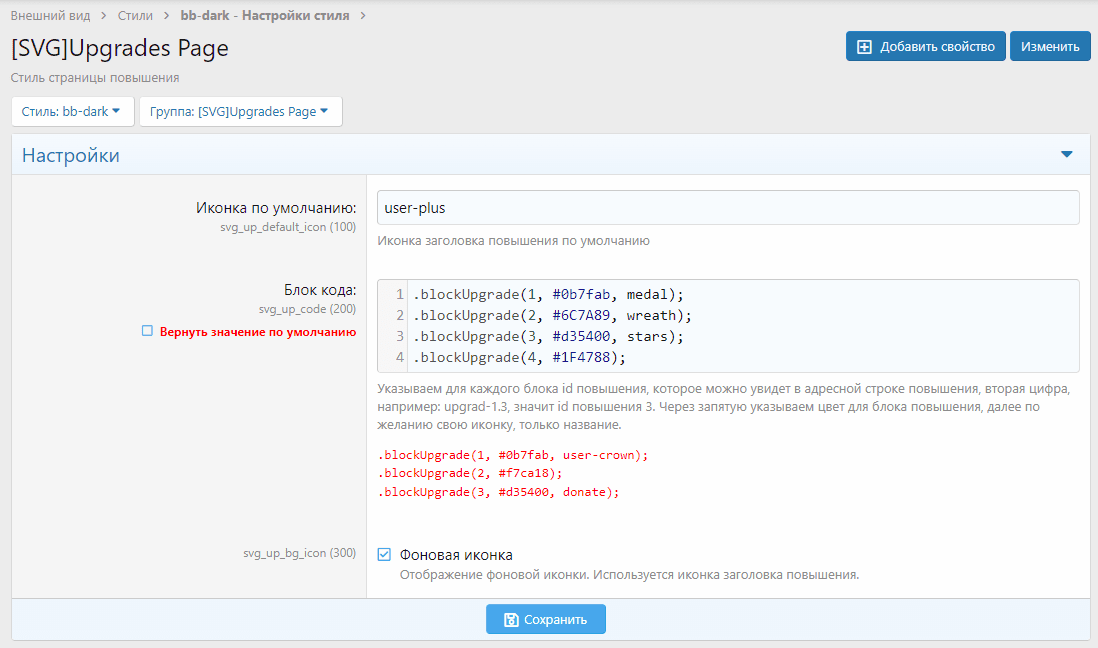Collapse the Настройки section with its arrow
Viewport: 1098px width, 648px height.
tap(1066, 155)
